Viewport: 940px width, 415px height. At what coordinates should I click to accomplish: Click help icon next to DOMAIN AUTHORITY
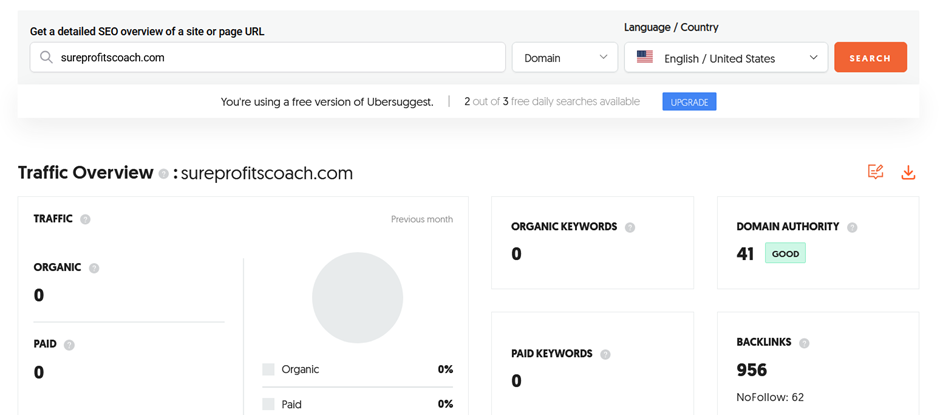[x=852, y=227]
